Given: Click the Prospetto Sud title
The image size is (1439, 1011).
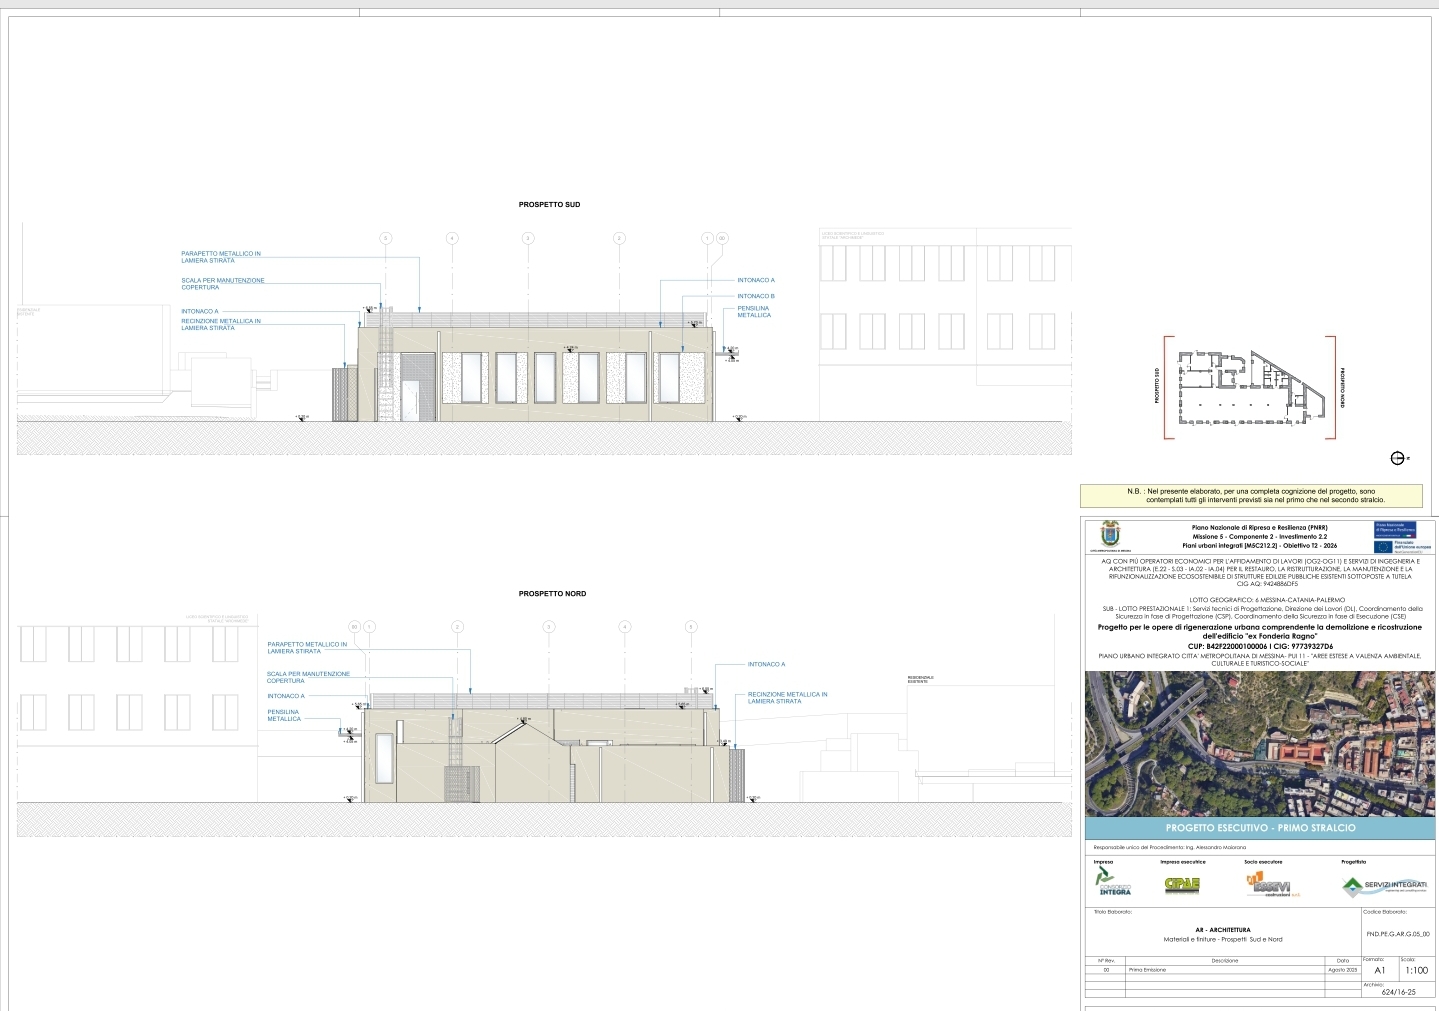Looking at the screenshot, I should (x=549, y=205).
